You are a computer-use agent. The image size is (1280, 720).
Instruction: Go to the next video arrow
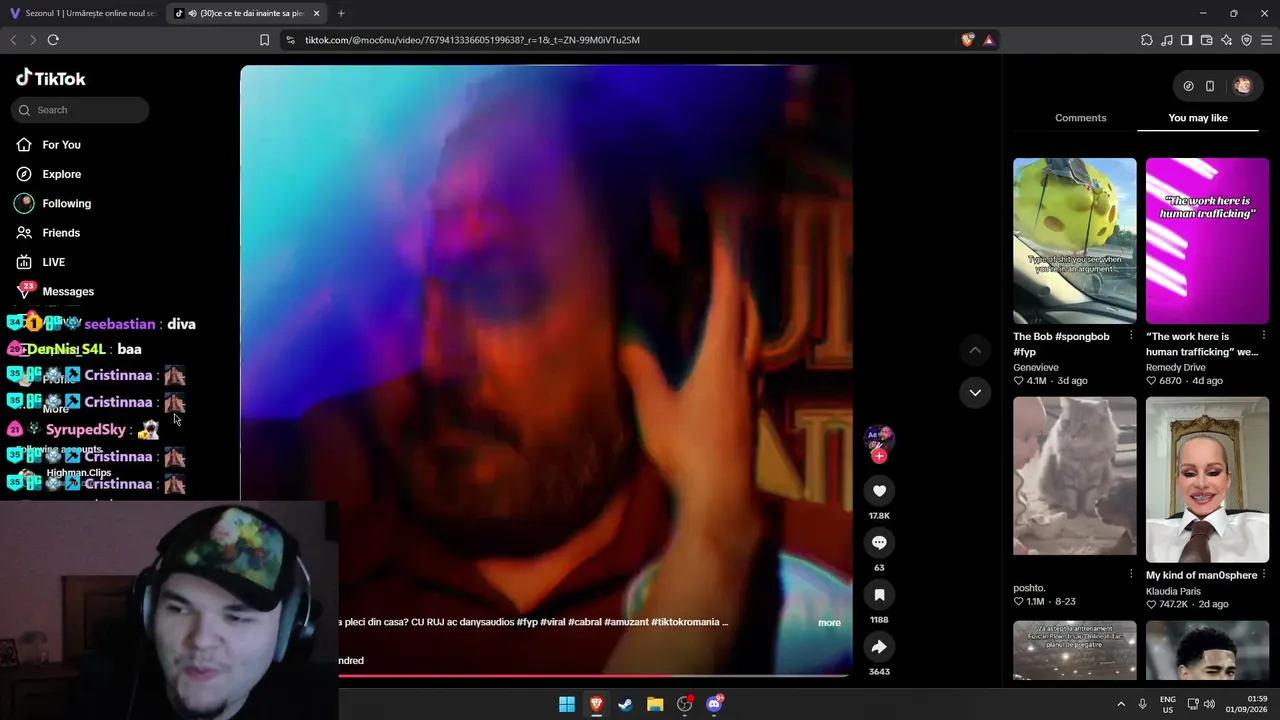point(975,392)
